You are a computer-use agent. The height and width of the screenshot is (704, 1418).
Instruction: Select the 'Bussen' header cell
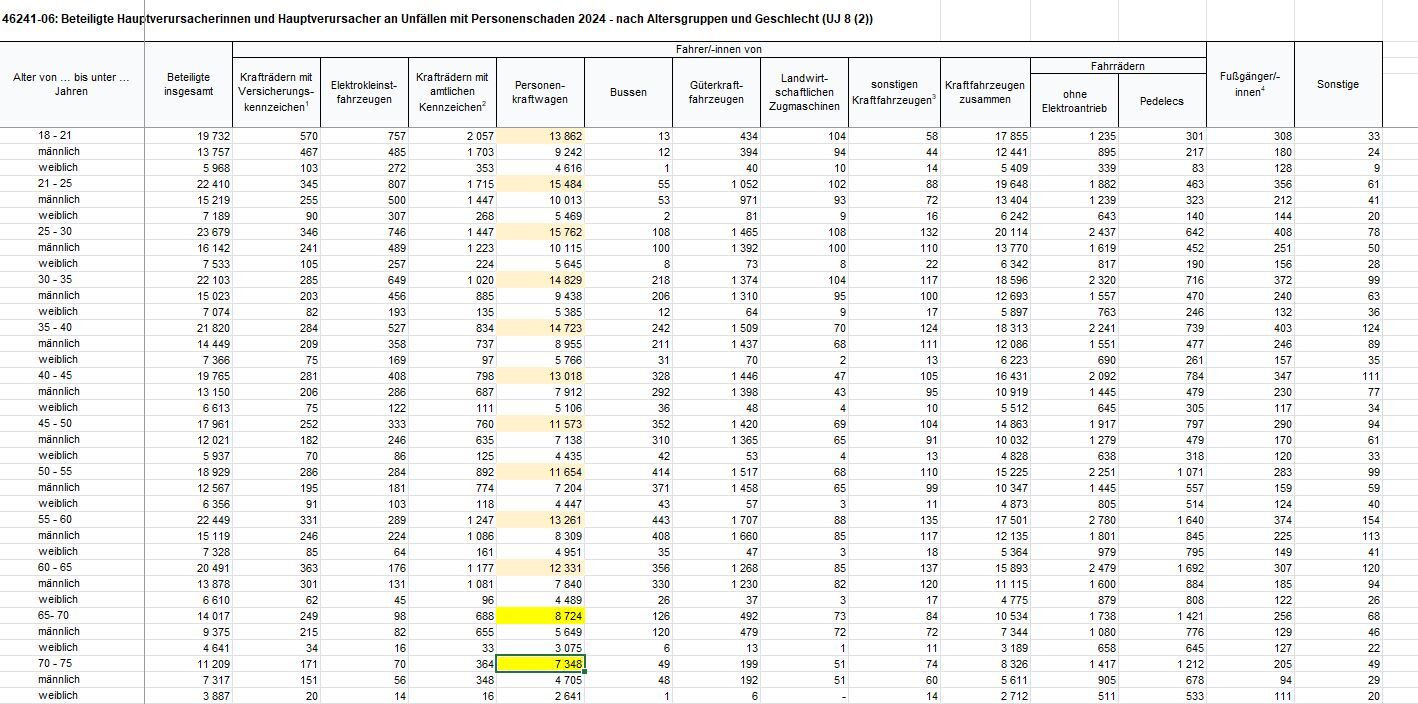click(628, 91)
